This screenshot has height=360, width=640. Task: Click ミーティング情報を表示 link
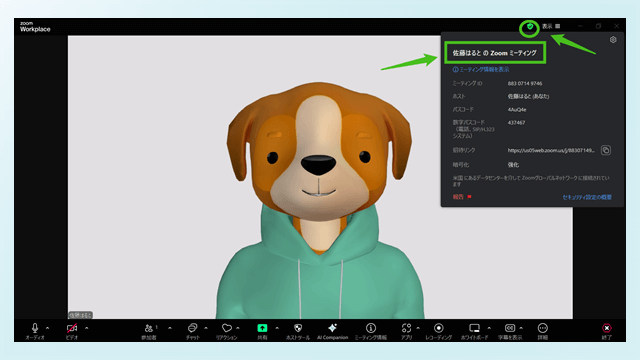click(x=481, y=70)
